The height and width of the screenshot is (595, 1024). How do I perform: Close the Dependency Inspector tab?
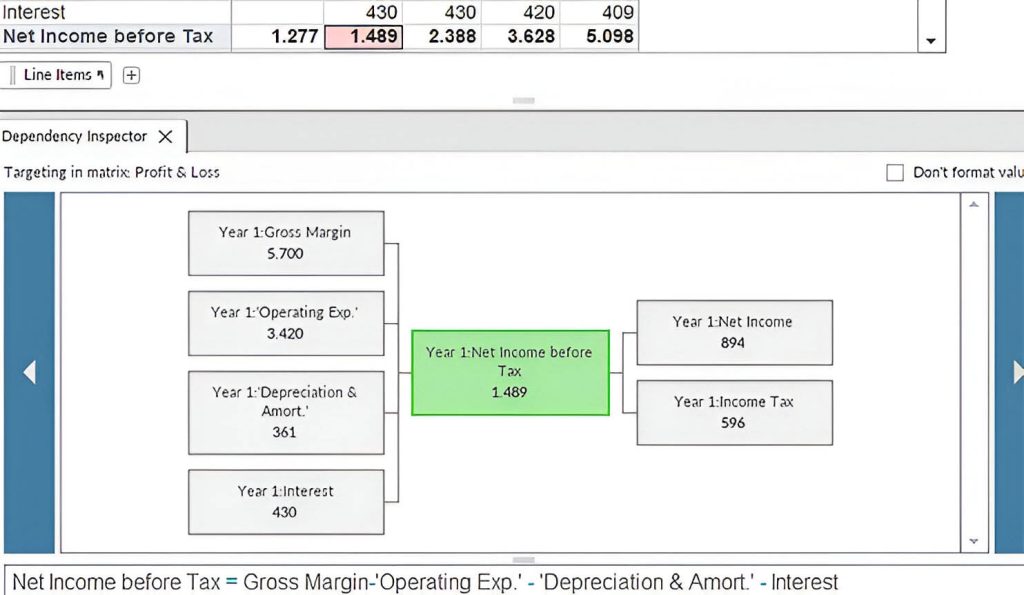click(x=166, y=137)
